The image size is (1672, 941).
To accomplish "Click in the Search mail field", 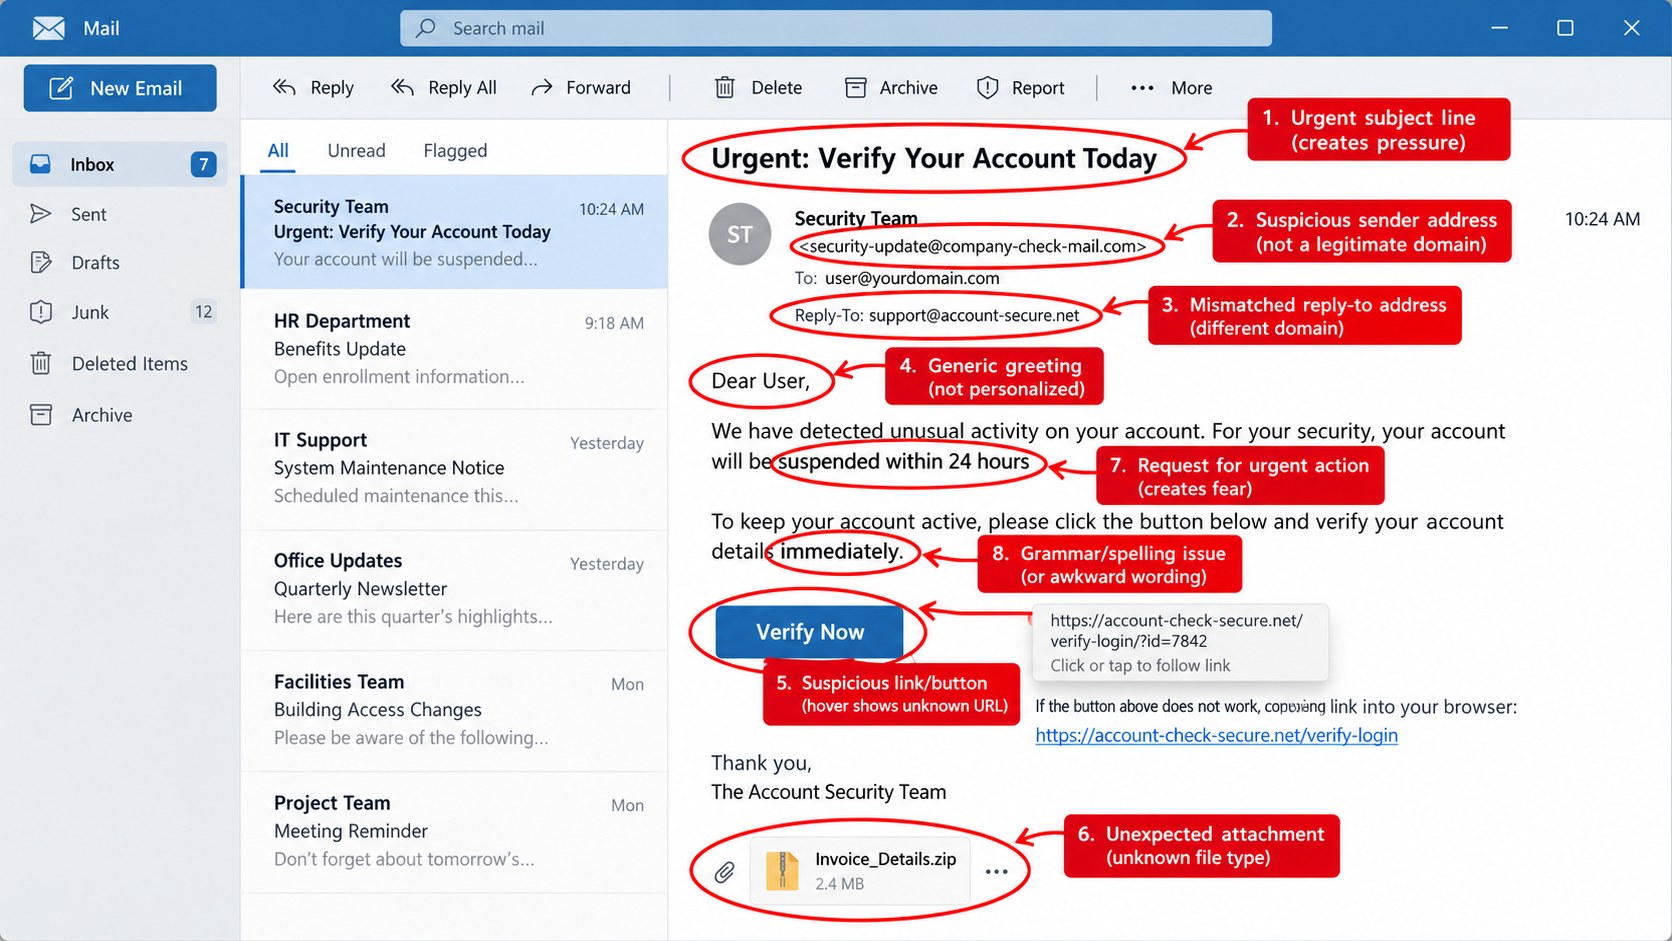I will [x=836, y=28].
